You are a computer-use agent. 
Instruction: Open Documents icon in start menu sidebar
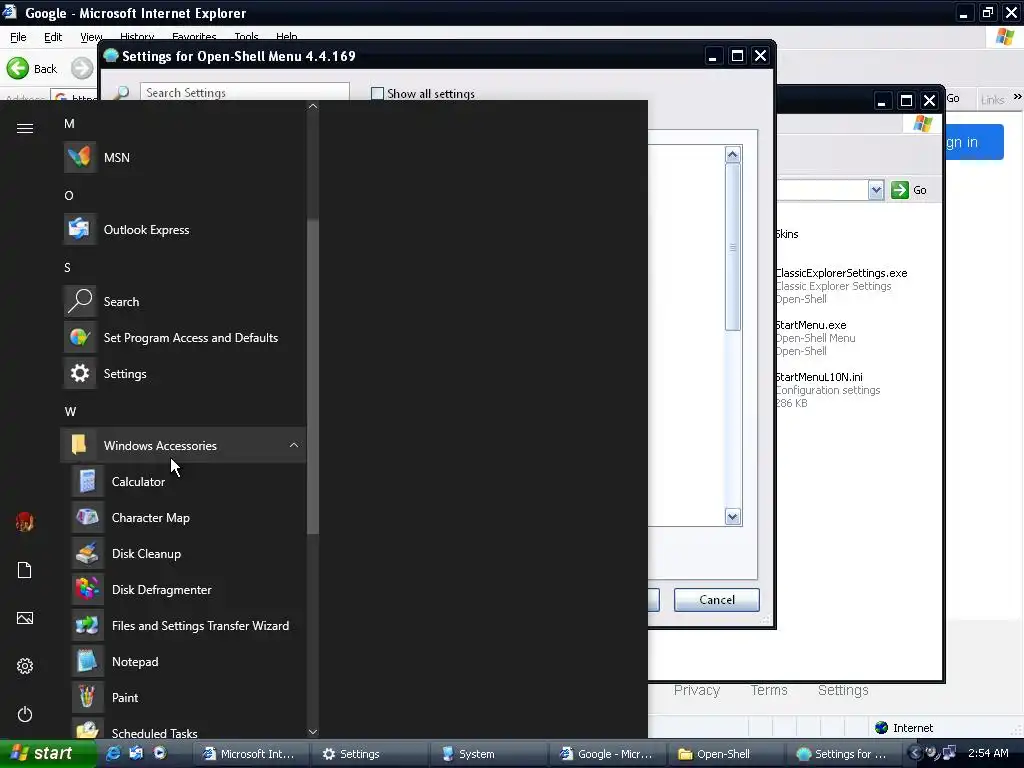[x=25, y=570]
